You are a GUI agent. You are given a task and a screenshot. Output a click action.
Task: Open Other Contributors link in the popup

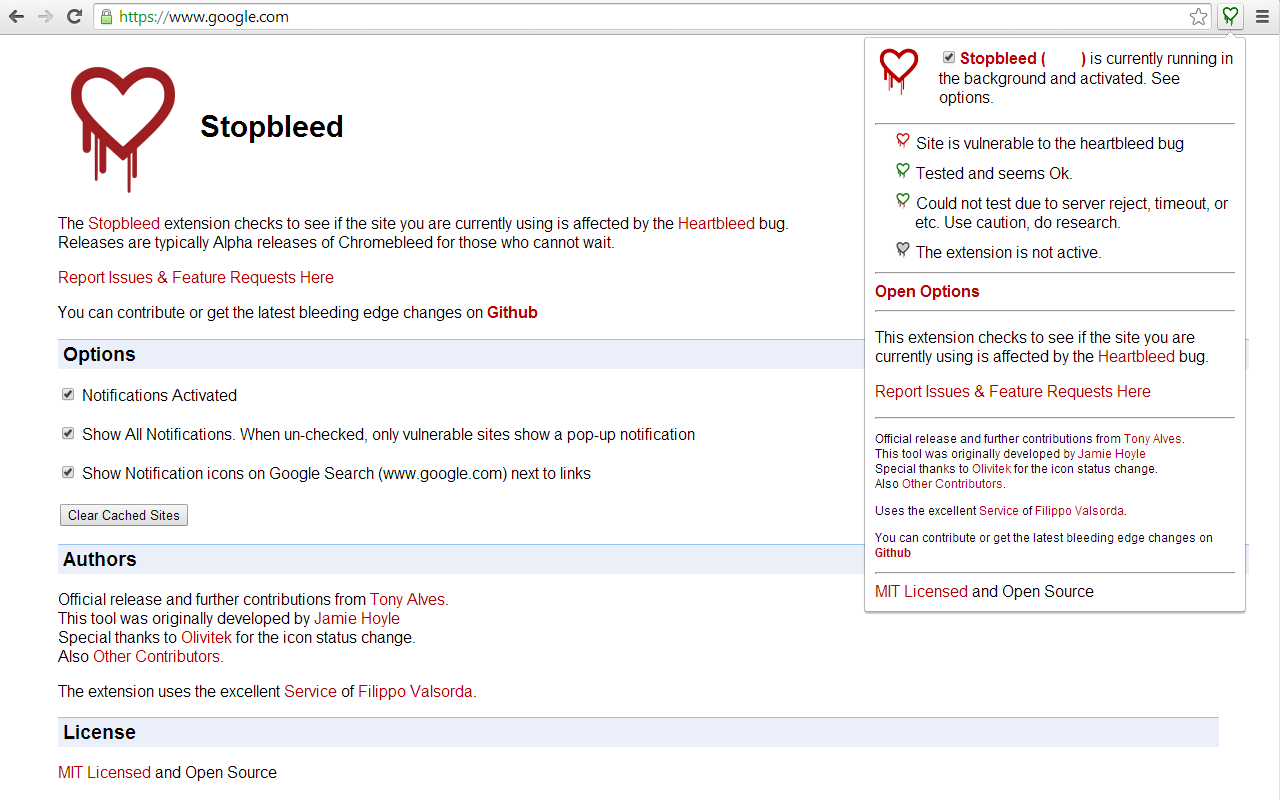coord(953,484)
